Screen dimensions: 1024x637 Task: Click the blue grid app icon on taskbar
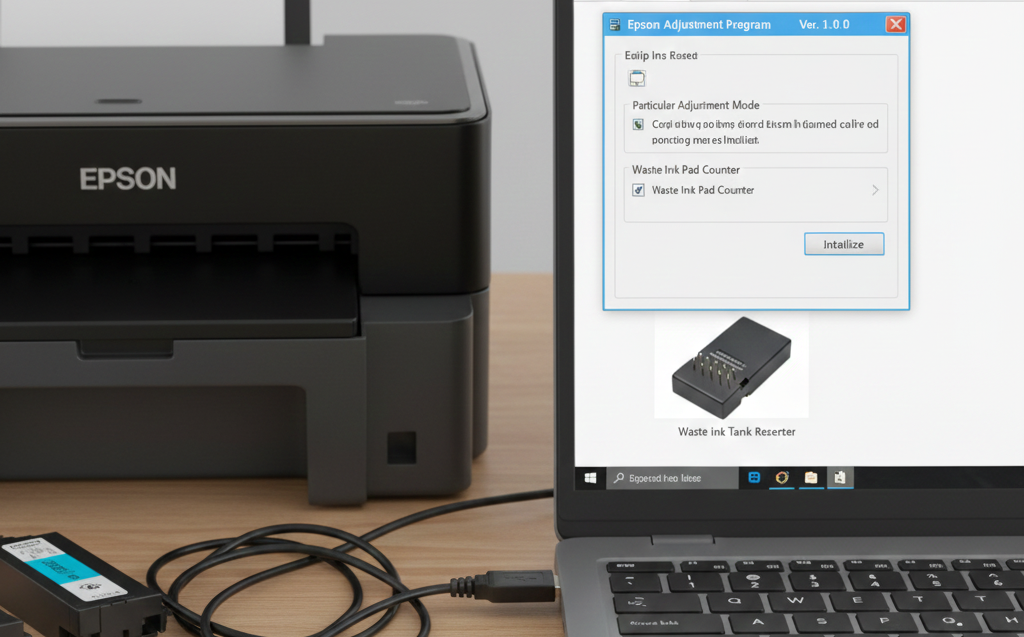point(754,477)
